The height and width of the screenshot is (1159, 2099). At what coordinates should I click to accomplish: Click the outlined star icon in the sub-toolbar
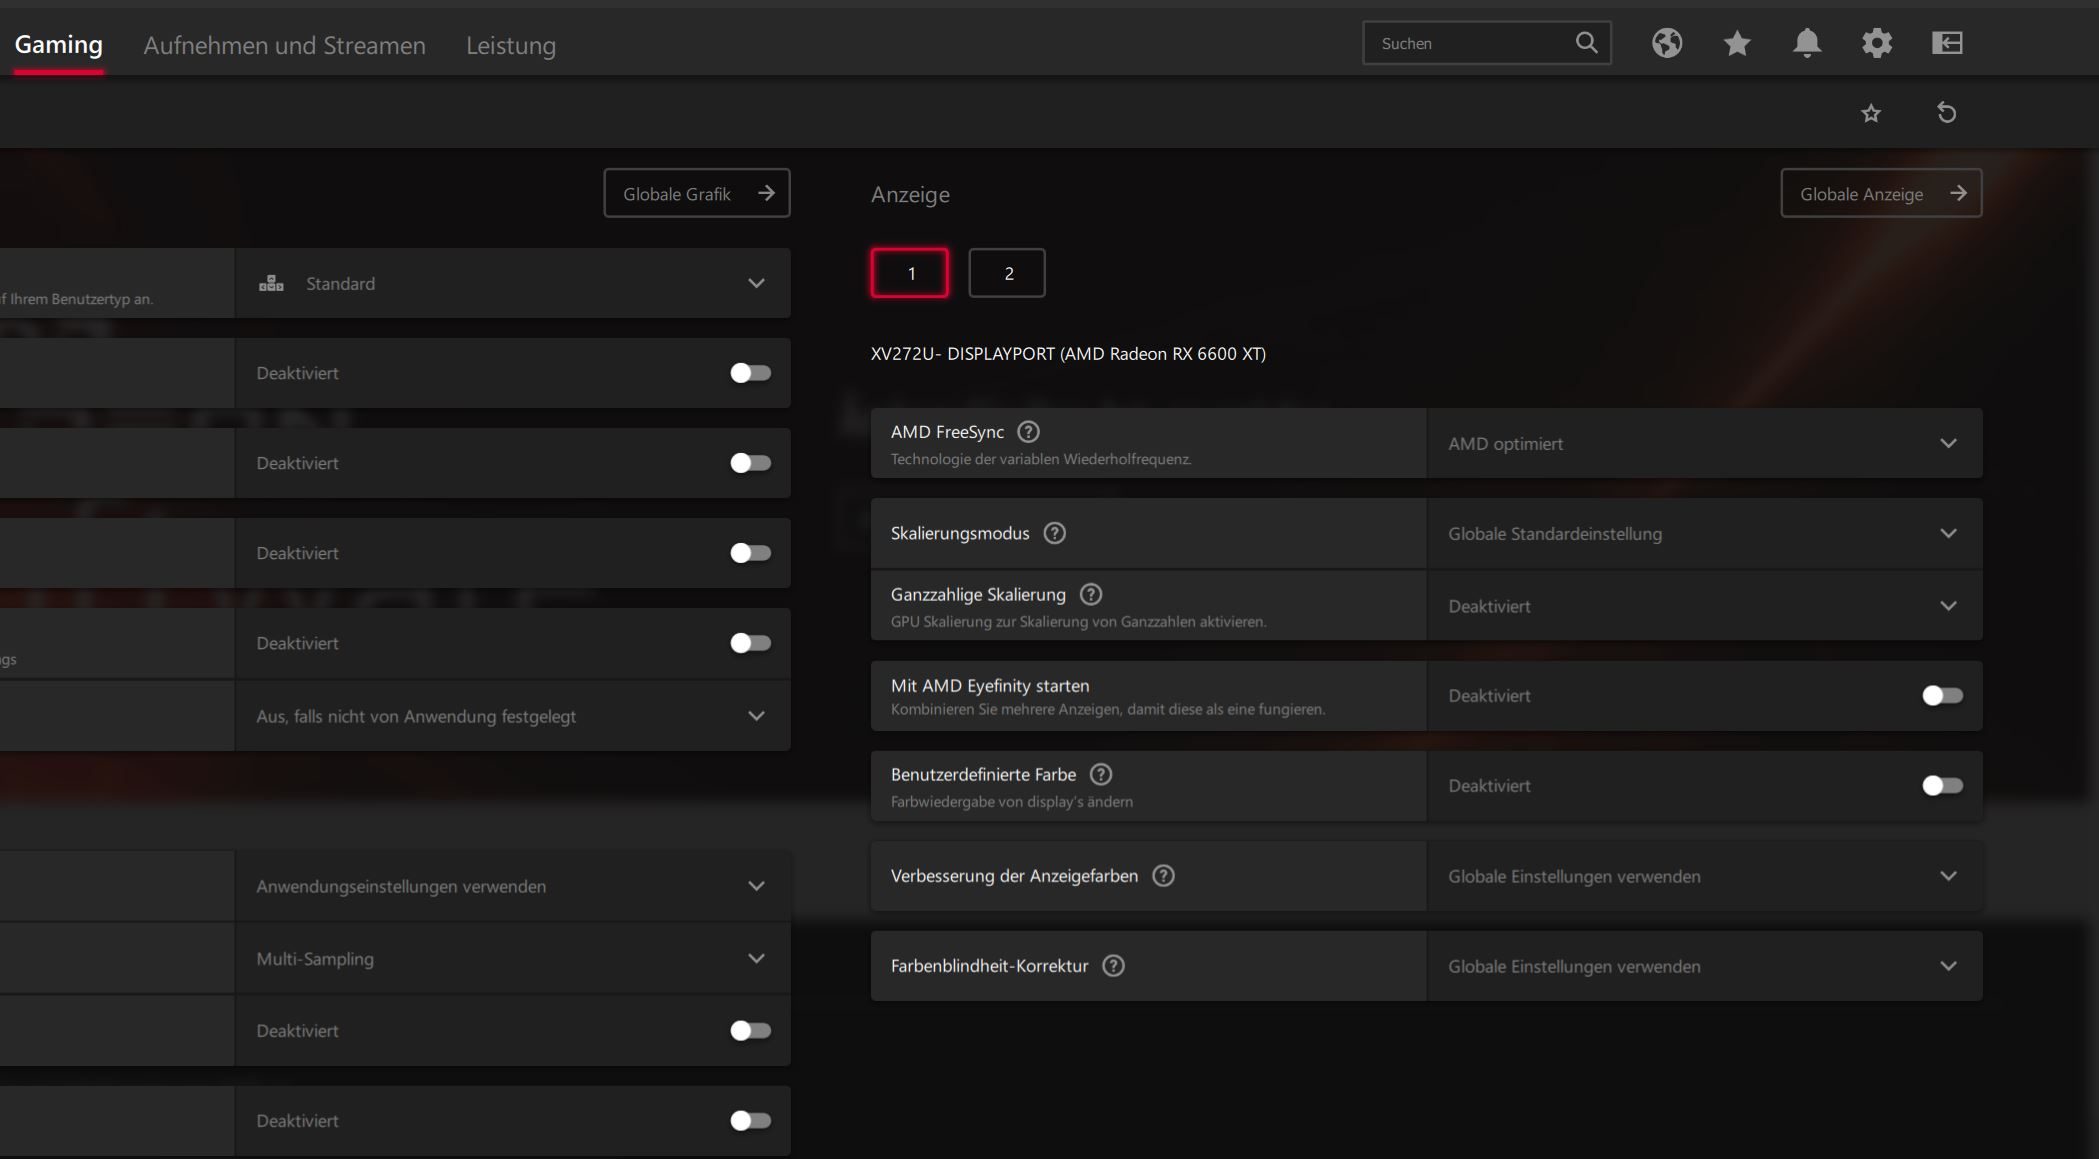coord(1870,113)
